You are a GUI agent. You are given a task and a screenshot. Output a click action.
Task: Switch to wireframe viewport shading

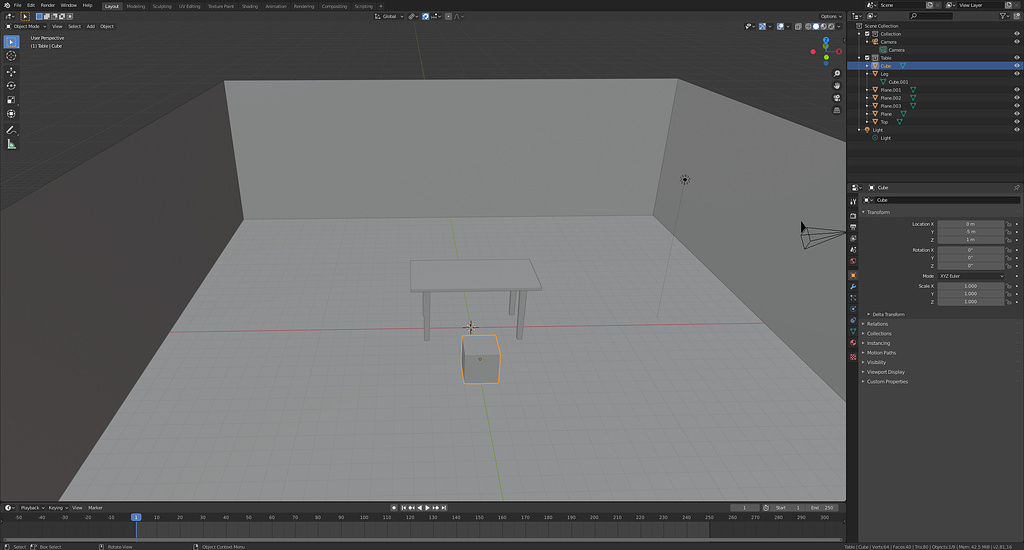(x=808, y=26)
